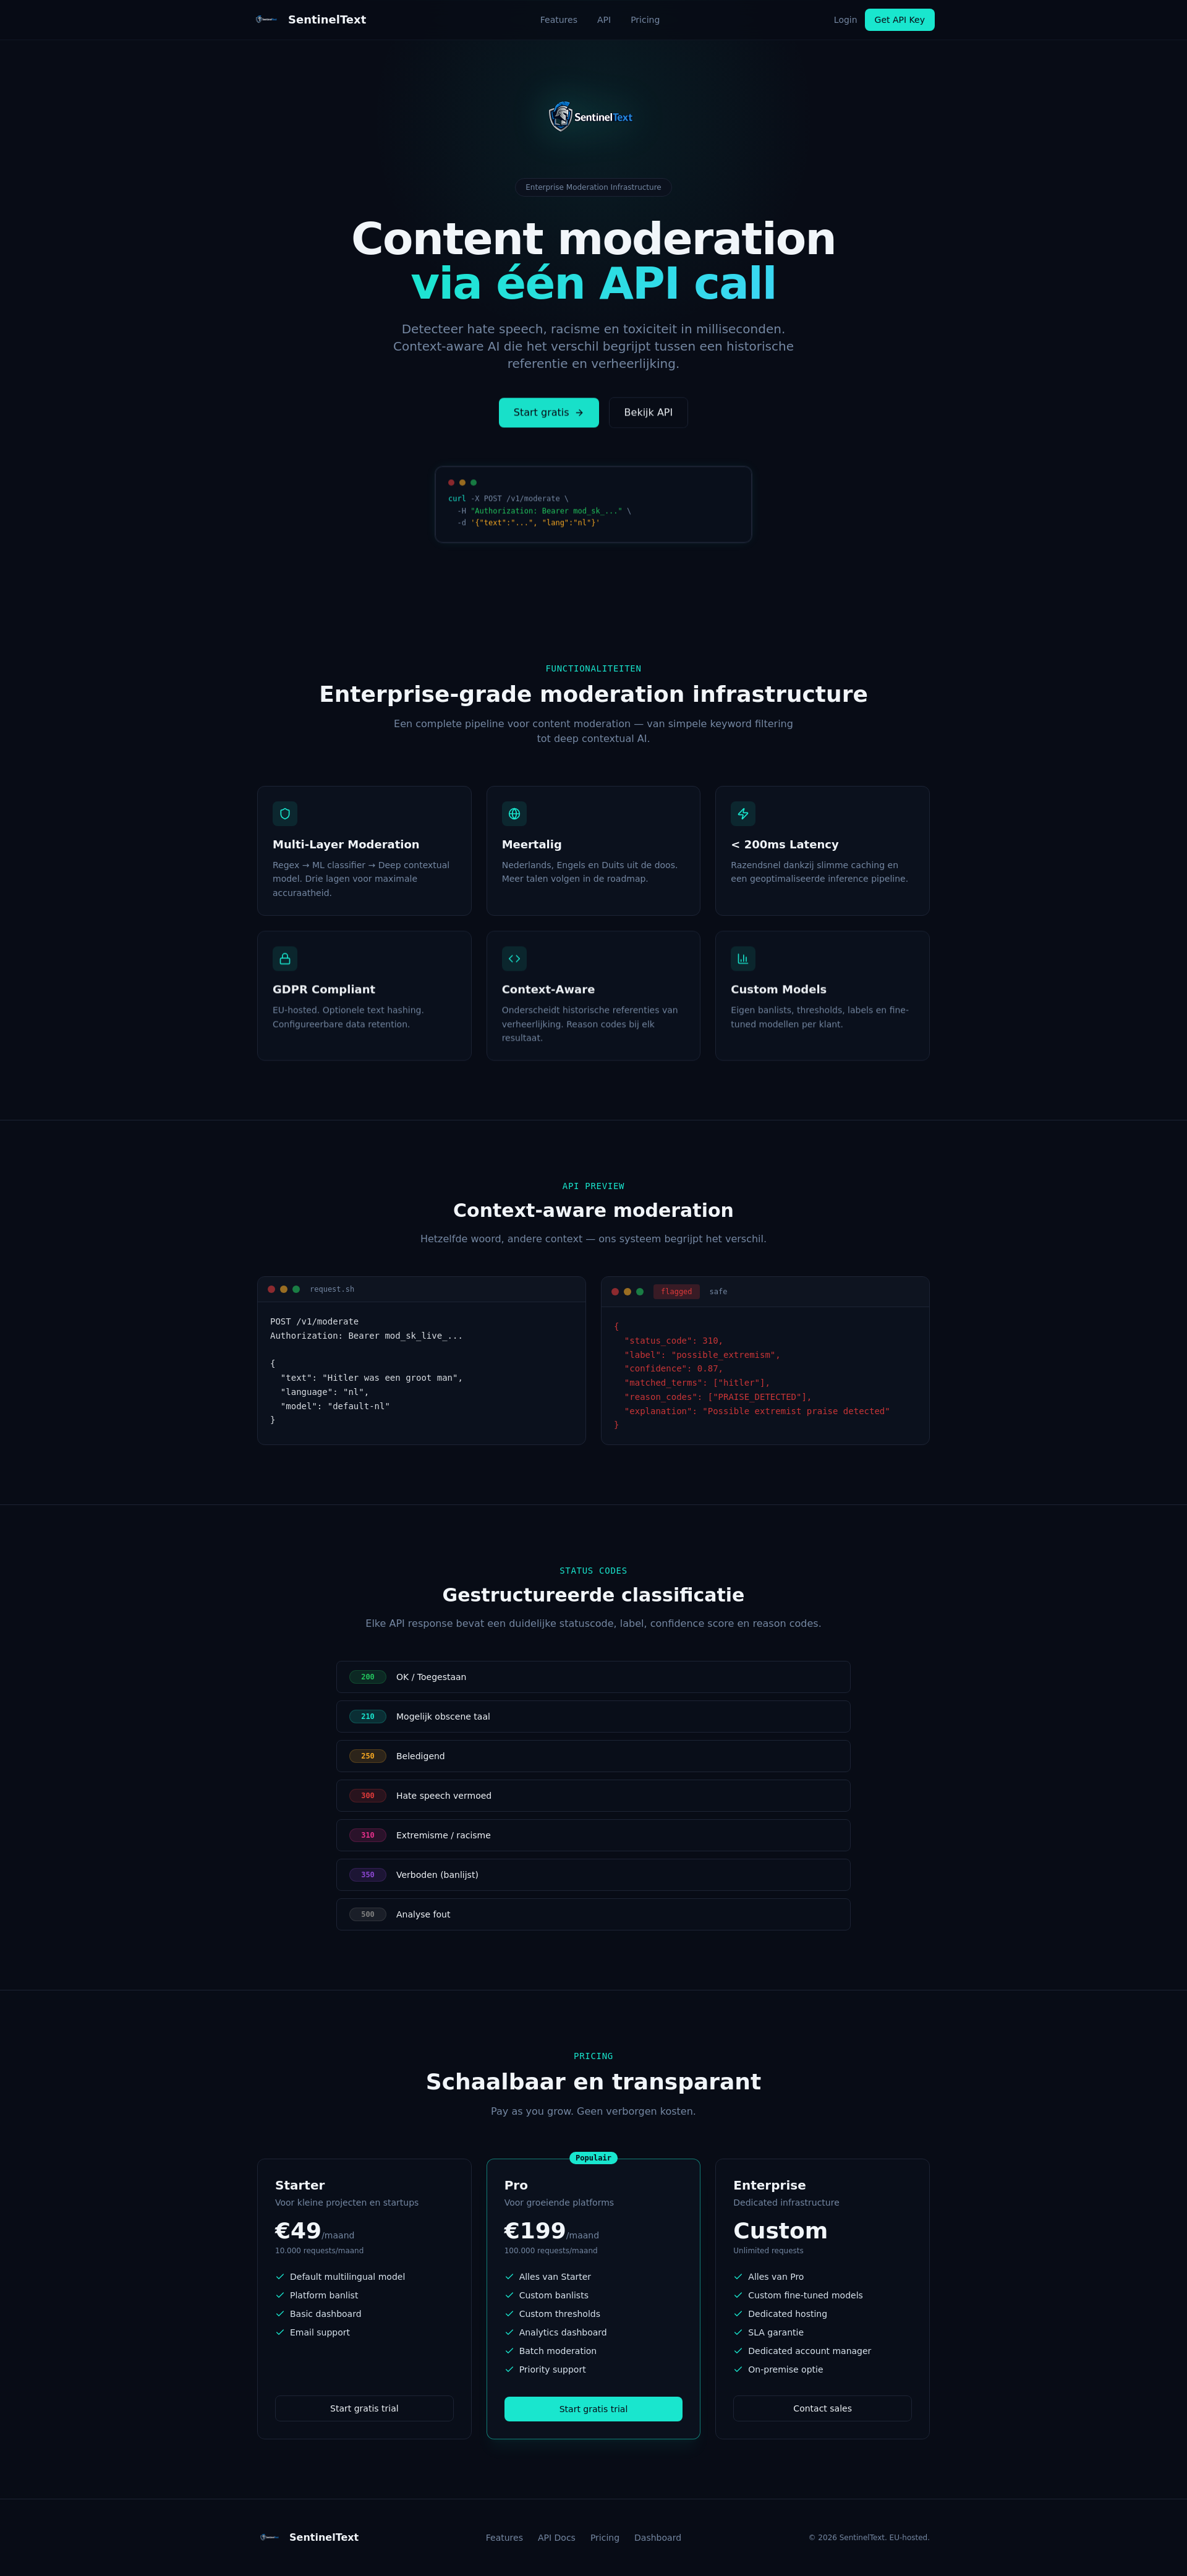Click the large SentinelText hero logo
This screenshot has height=2576, width=1187.
(593, 116)
